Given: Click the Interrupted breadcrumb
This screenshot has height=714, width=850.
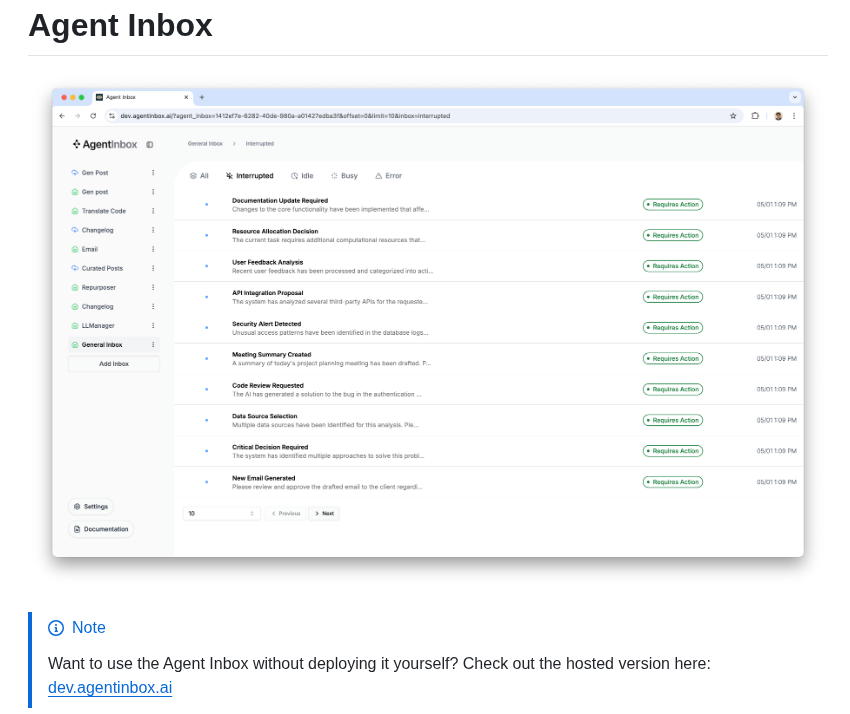Looking at the screenshot, I should point(260,144).
